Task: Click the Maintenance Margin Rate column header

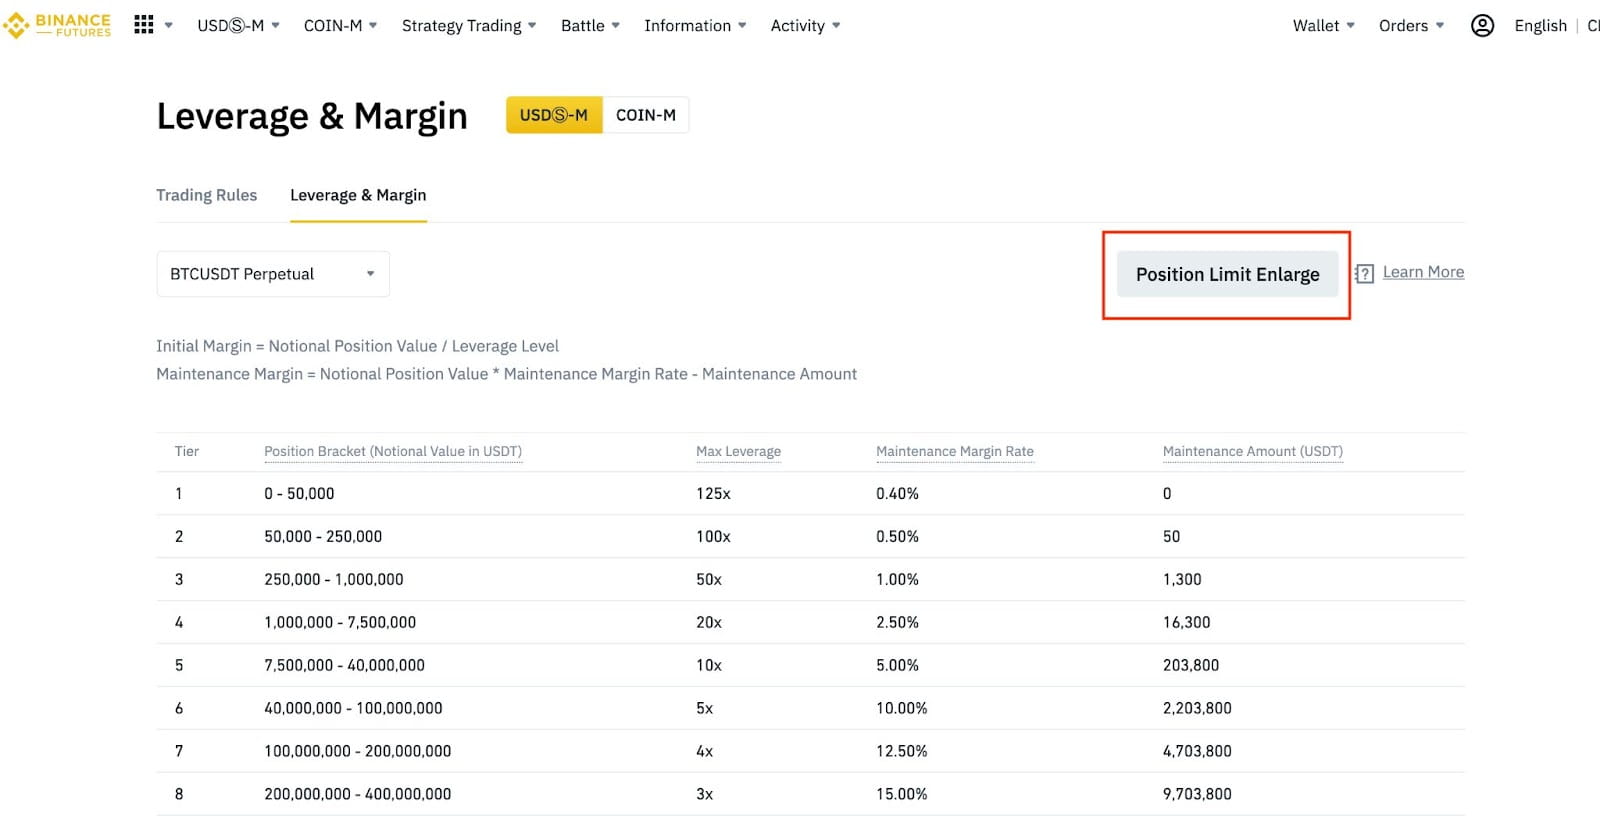Action: (955, 451)
